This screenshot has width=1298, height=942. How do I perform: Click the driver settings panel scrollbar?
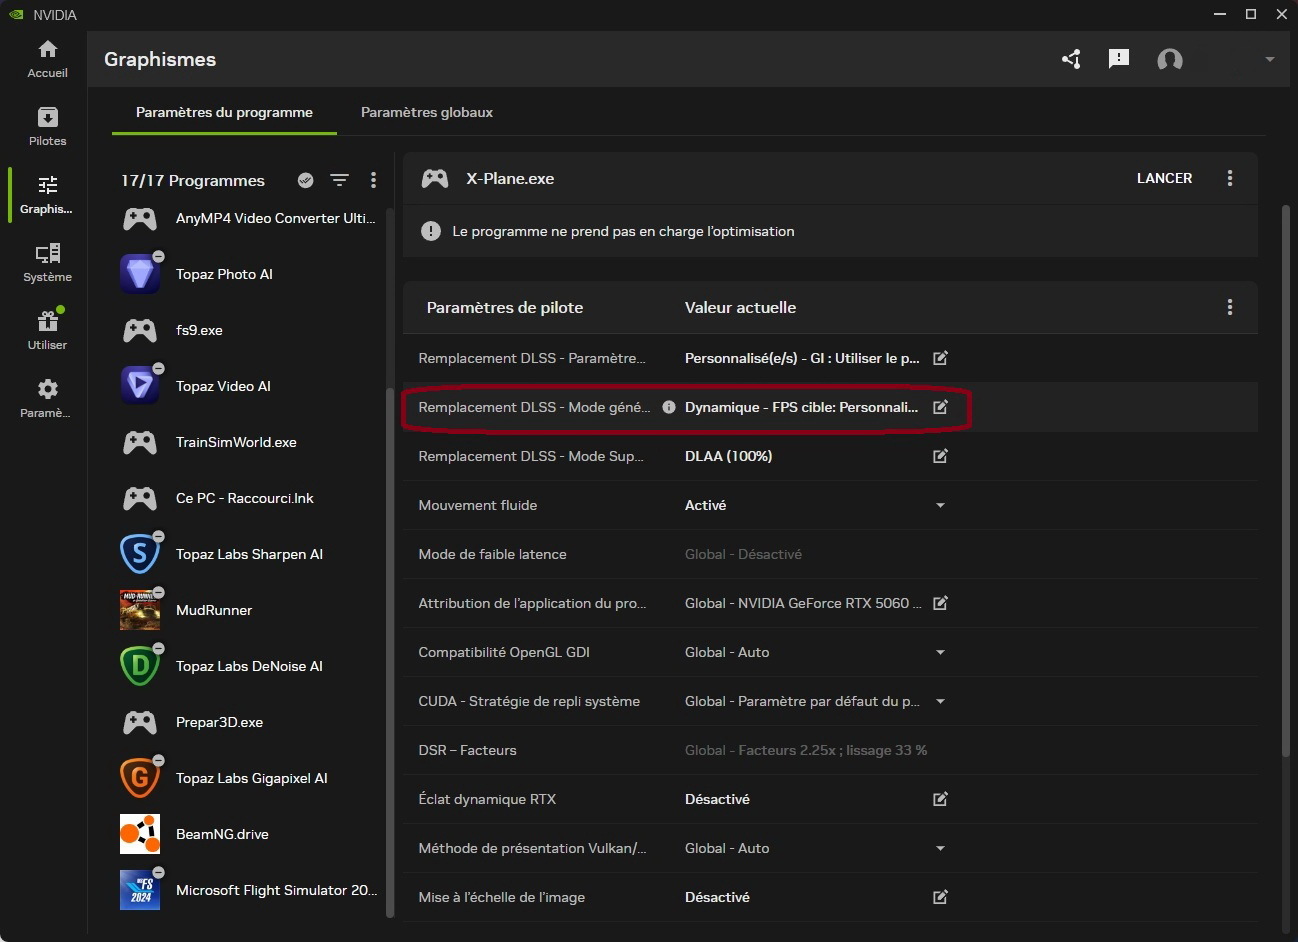pyautogui.click(x=1286, y=480)
